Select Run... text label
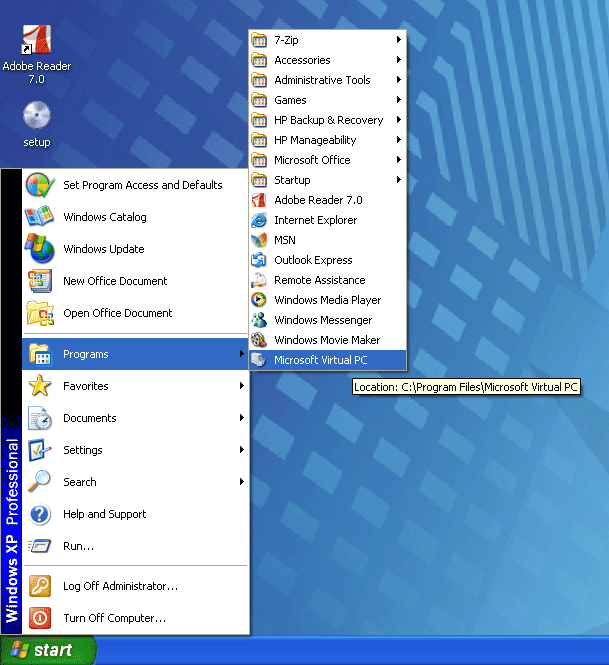The width and height of the screenshot is (609, 665). coord(78,546)
